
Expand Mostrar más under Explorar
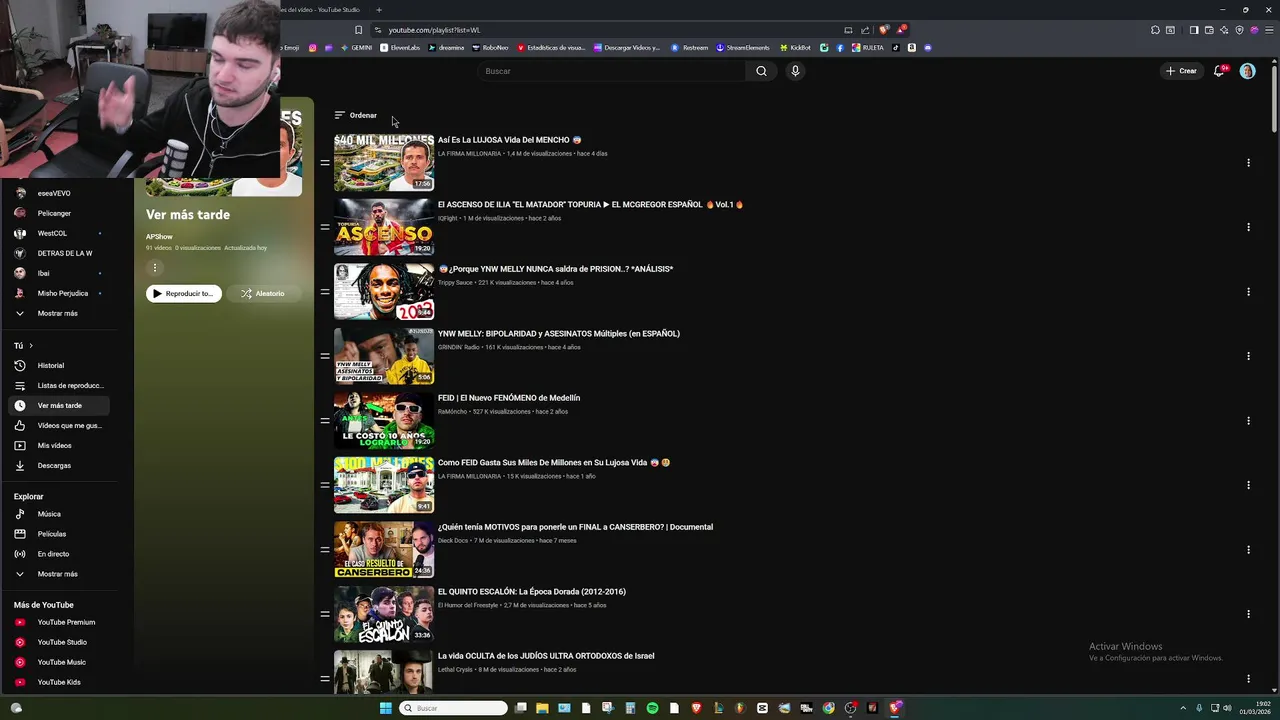coord(60,574)
